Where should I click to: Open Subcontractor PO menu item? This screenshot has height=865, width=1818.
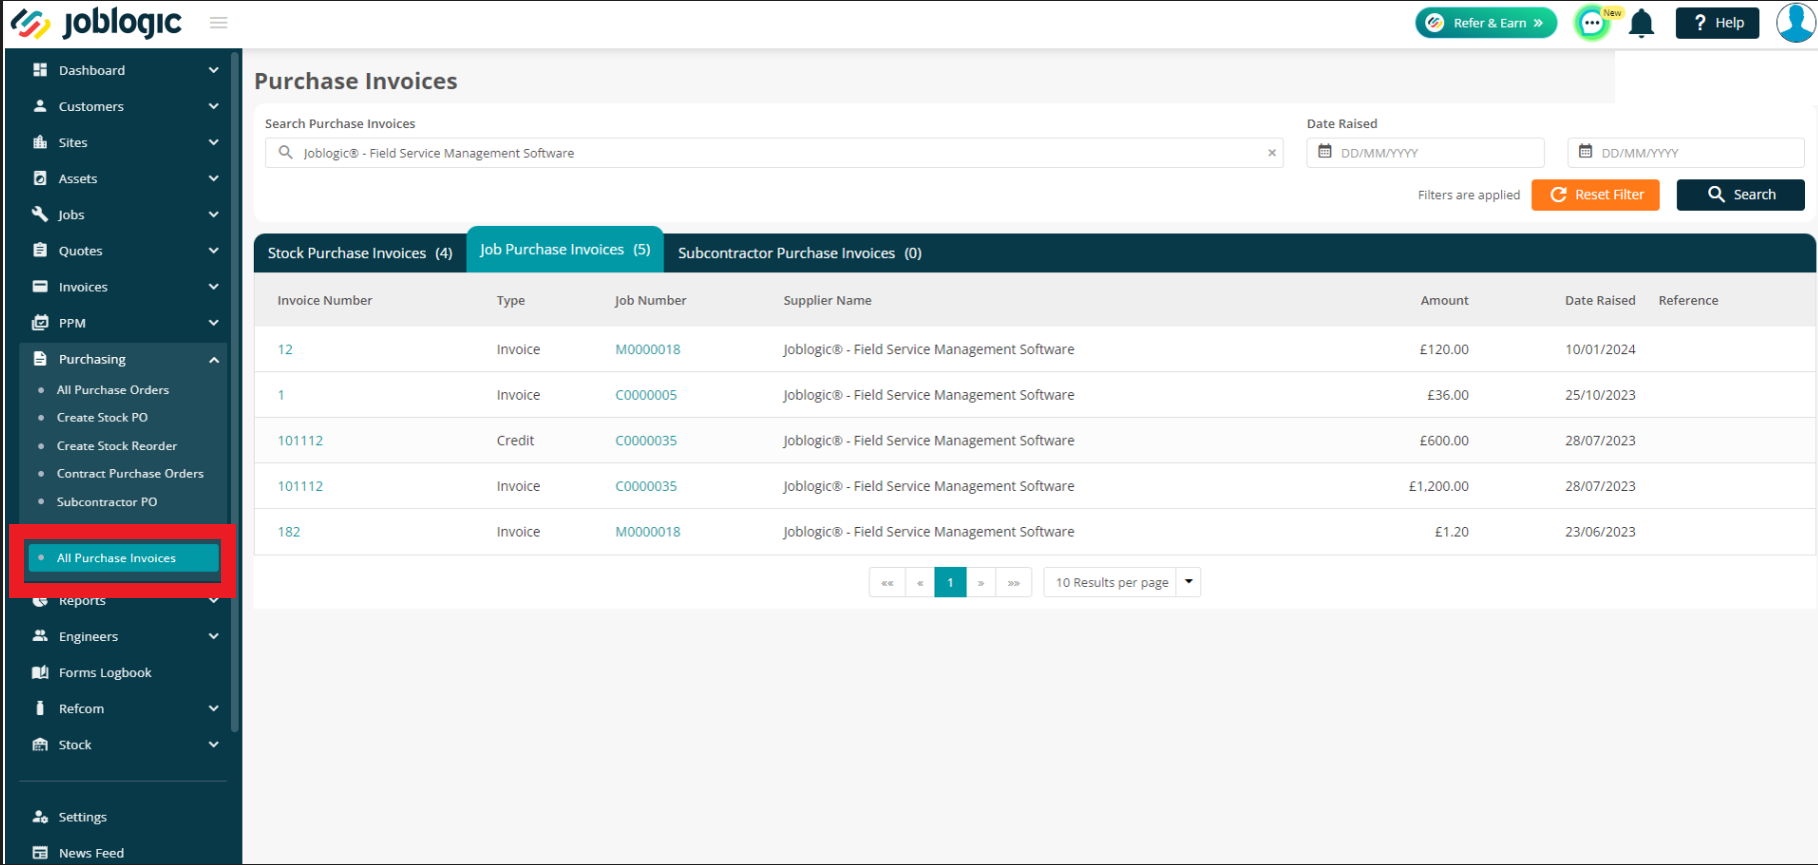107,502
